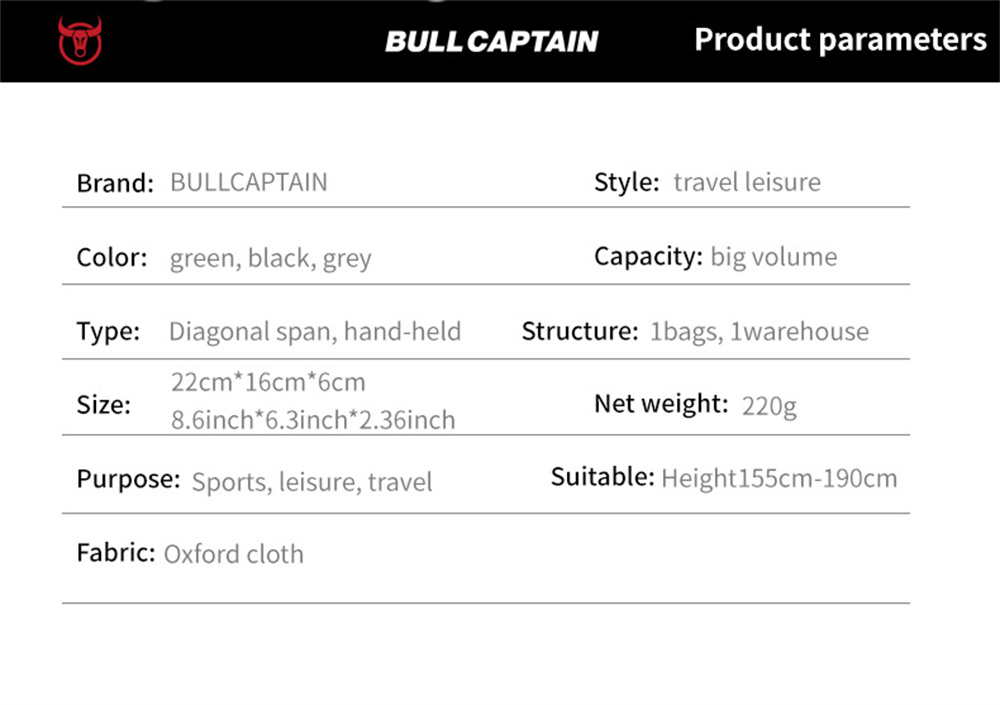Select the BULLCAPTAIN brand value
The height and width of the screenshot is (705, 1000).
coord(249,182)
